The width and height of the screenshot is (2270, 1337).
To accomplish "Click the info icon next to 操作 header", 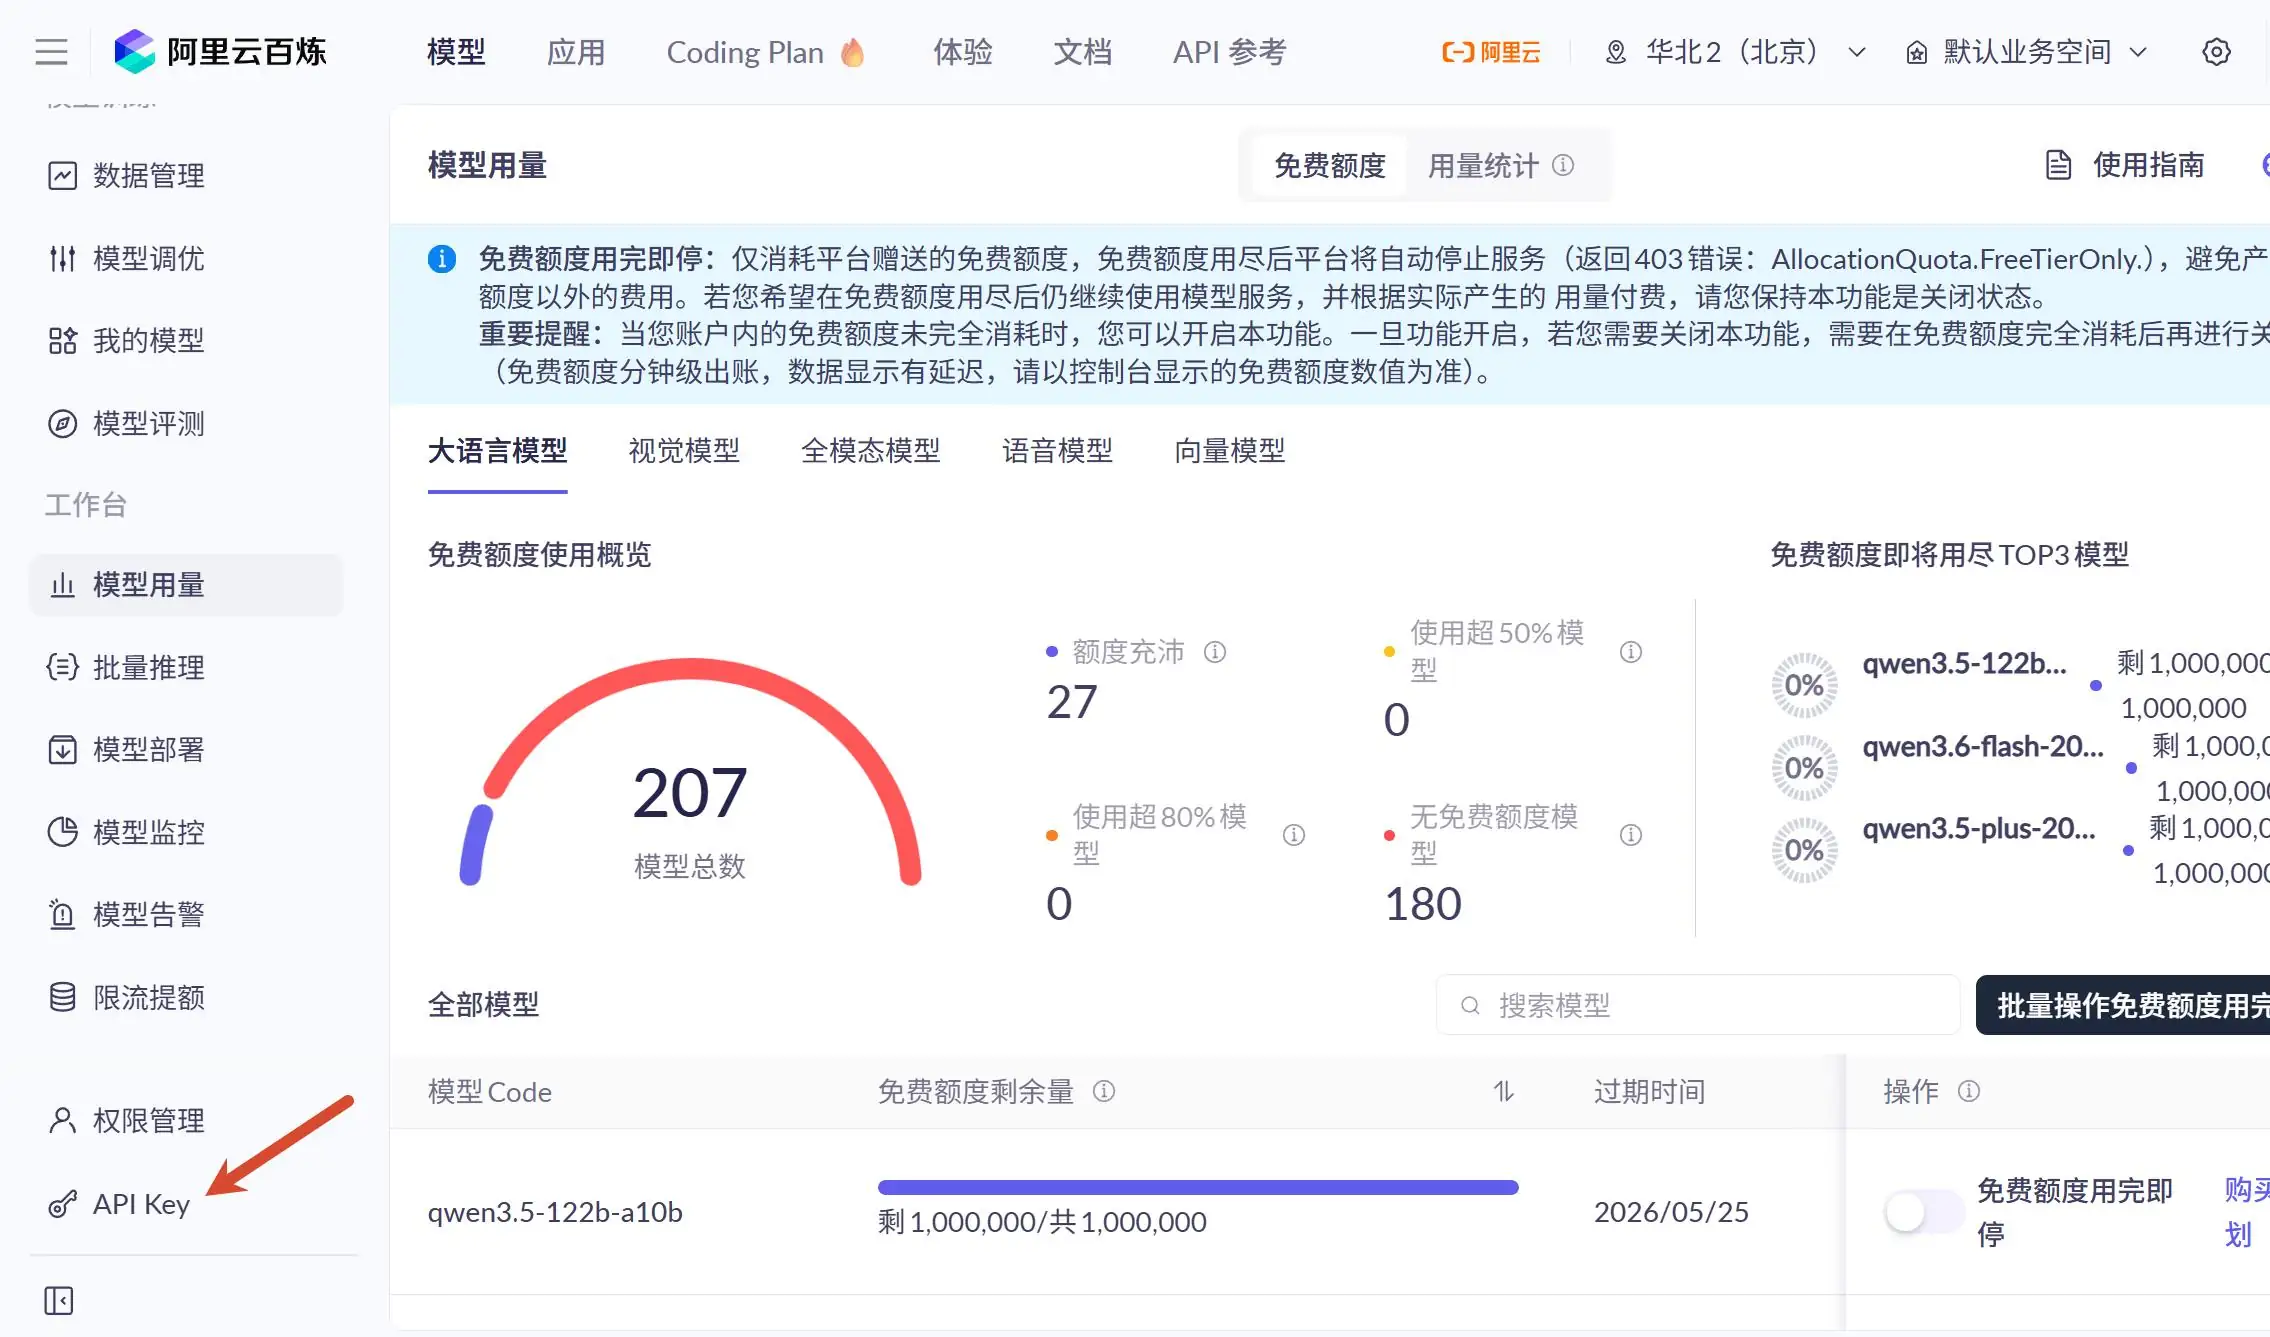I will [1969, 1091].
